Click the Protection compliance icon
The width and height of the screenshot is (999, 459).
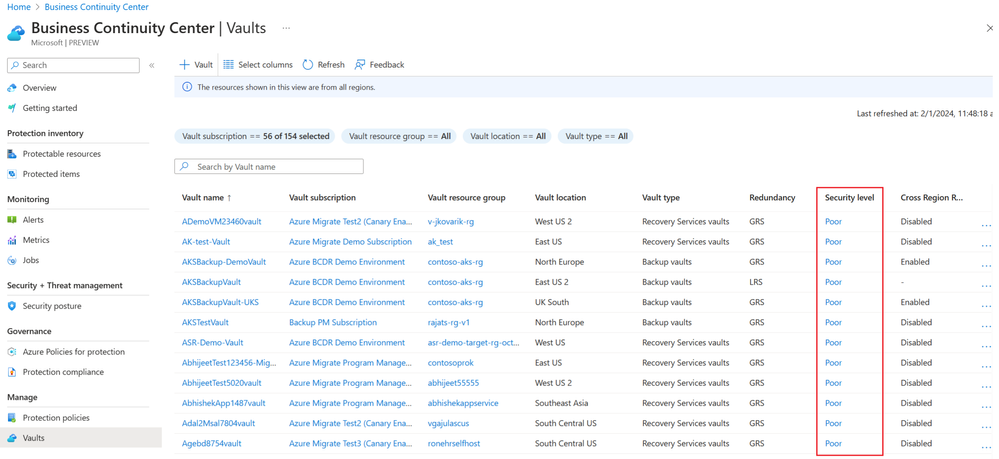pyautogui.click(x=11, y=372)
